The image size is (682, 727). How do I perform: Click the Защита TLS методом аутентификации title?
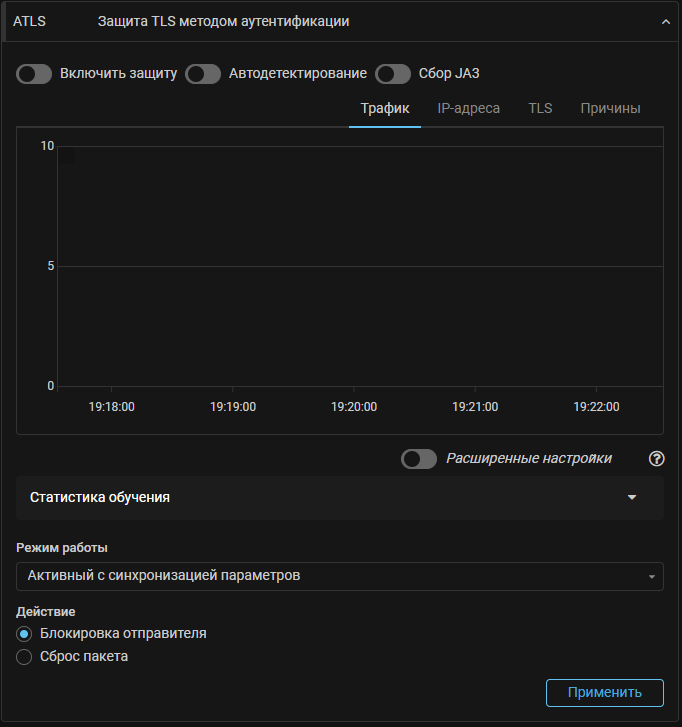(223, 21)
